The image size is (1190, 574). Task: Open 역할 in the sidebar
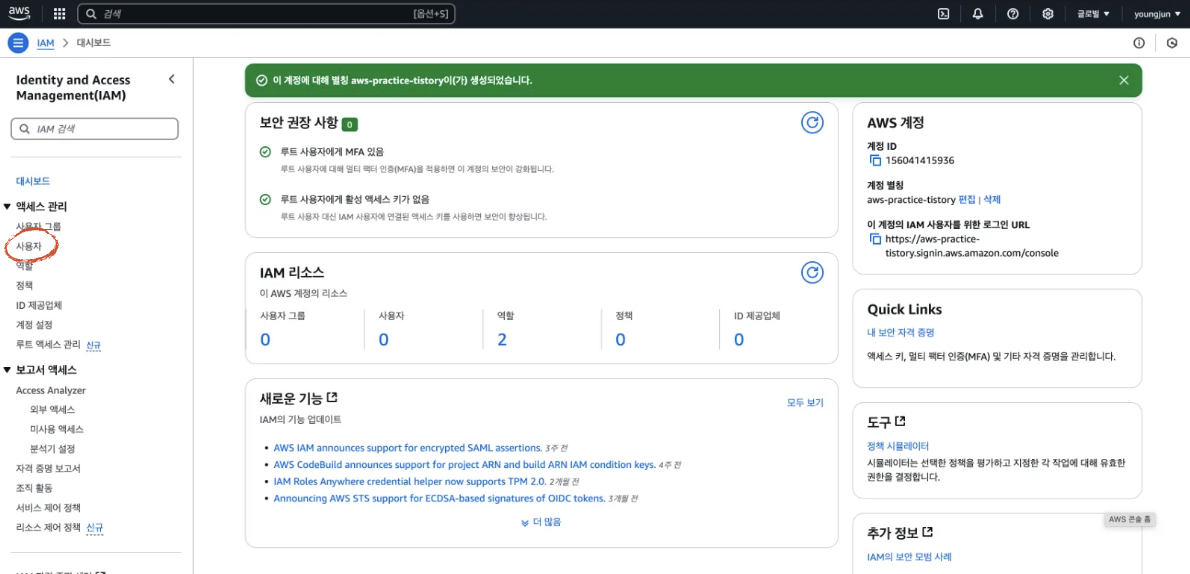pos(24,266)
